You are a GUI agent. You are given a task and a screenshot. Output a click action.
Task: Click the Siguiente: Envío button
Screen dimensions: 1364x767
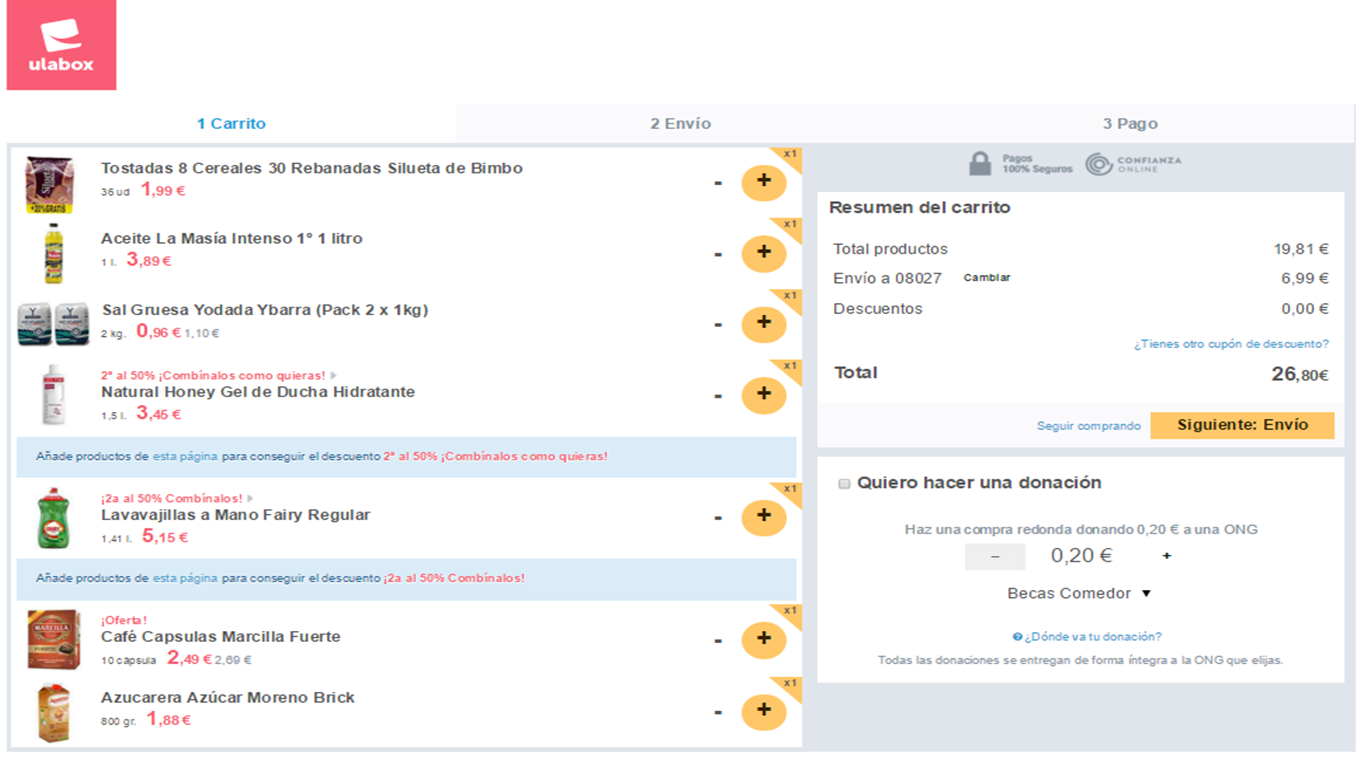(x=1242, y=425)
